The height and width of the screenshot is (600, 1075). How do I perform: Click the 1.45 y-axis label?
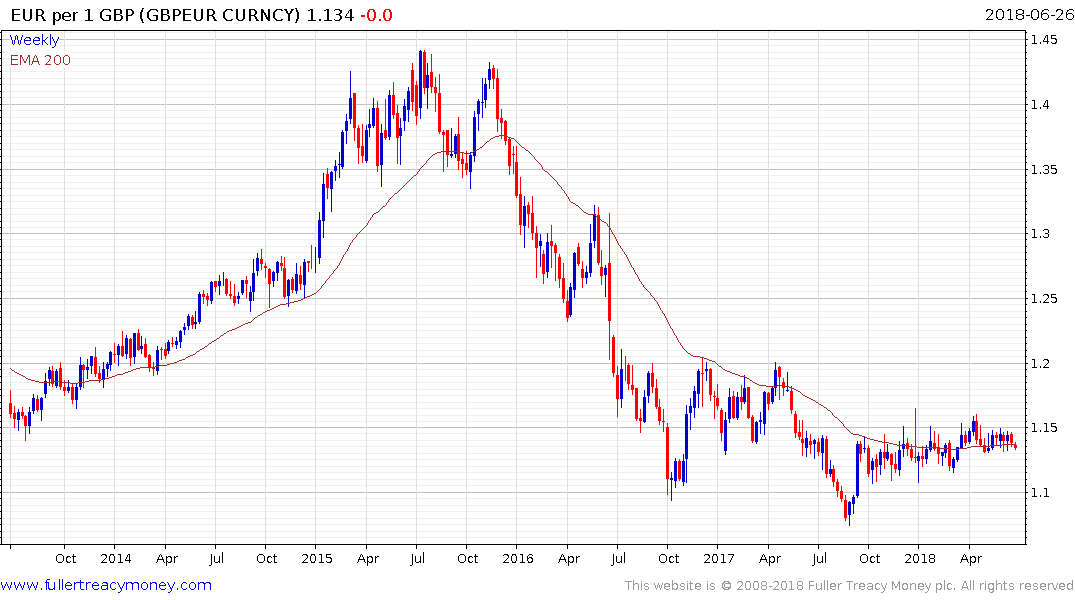1044,40
